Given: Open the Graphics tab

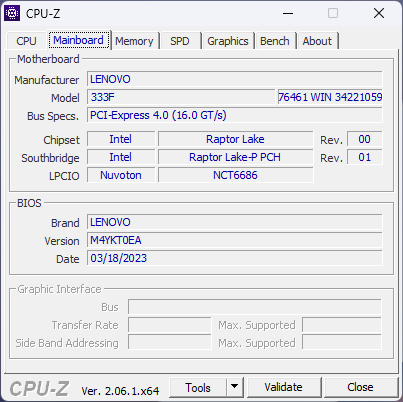Looking at the screenshot, I should 228,41.
